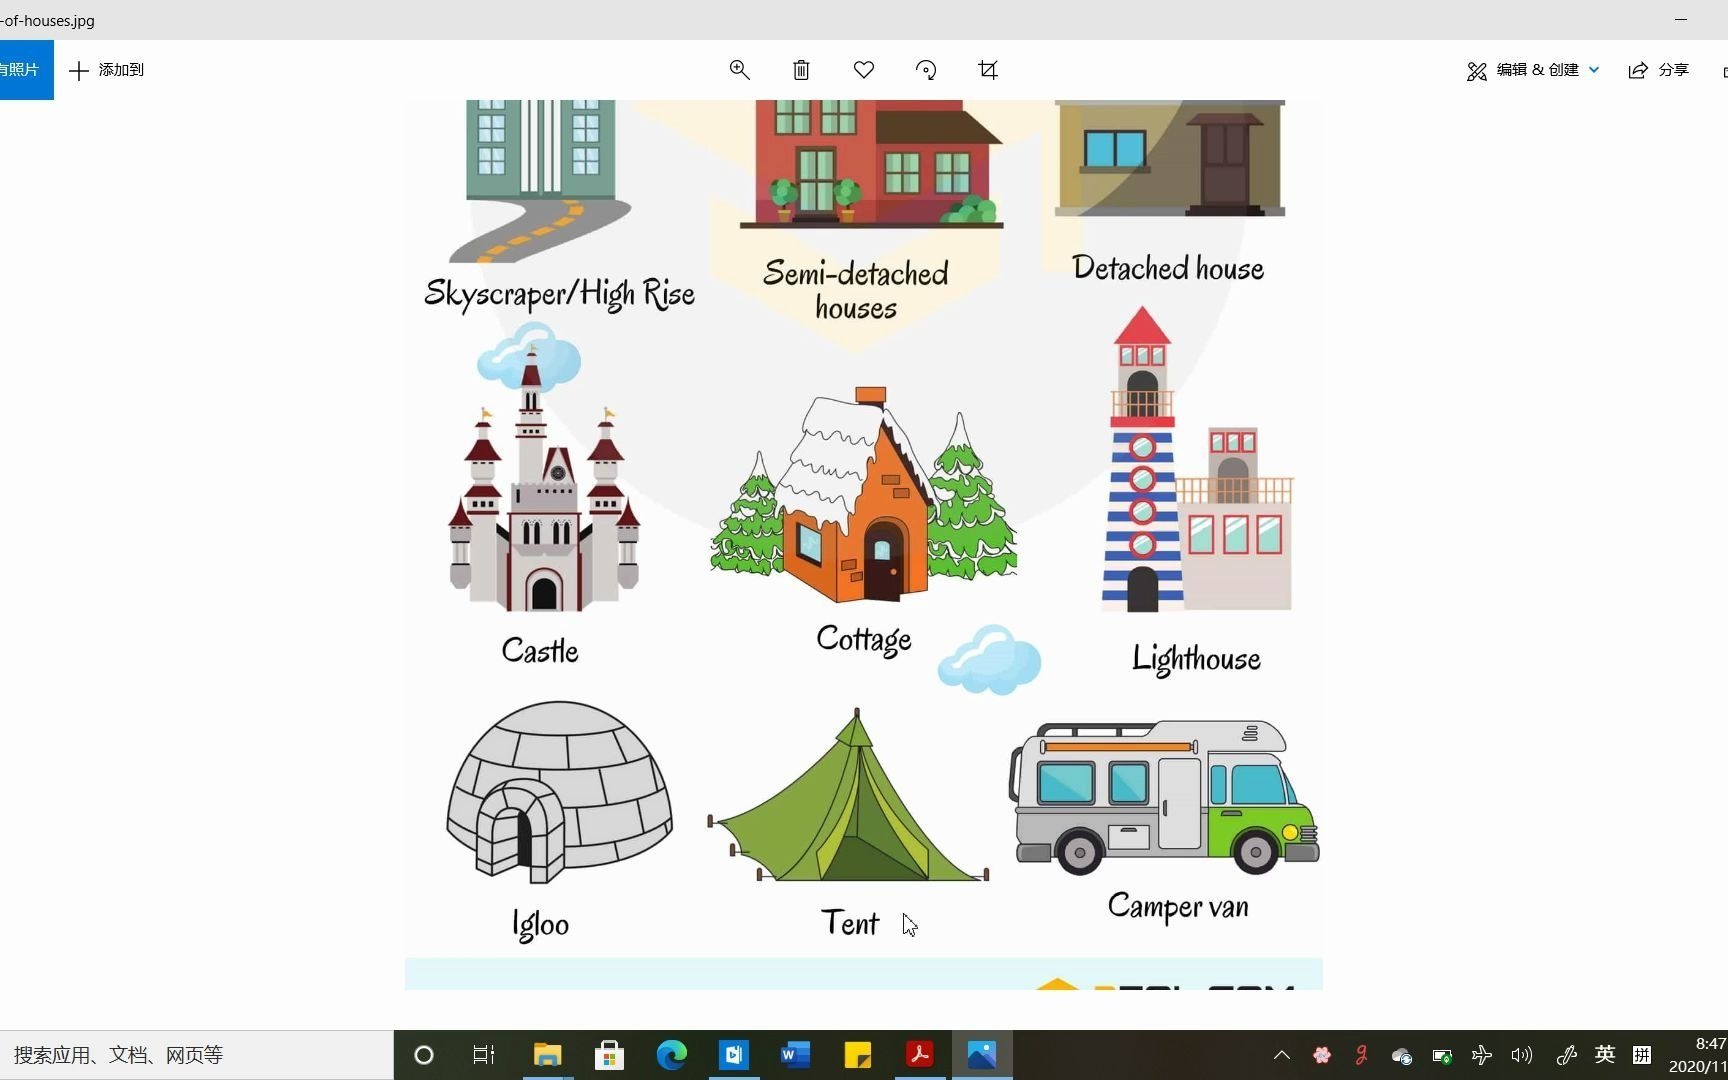Click the zoom magnifier icon in Photos toolbar
Viewport: 1728px width, 1080px height.
(x=739, y=70)
